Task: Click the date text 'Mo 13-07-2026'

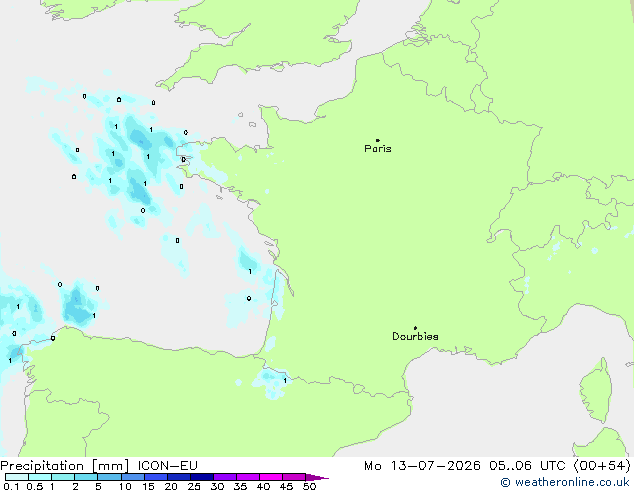Action: tap(422, 466)
